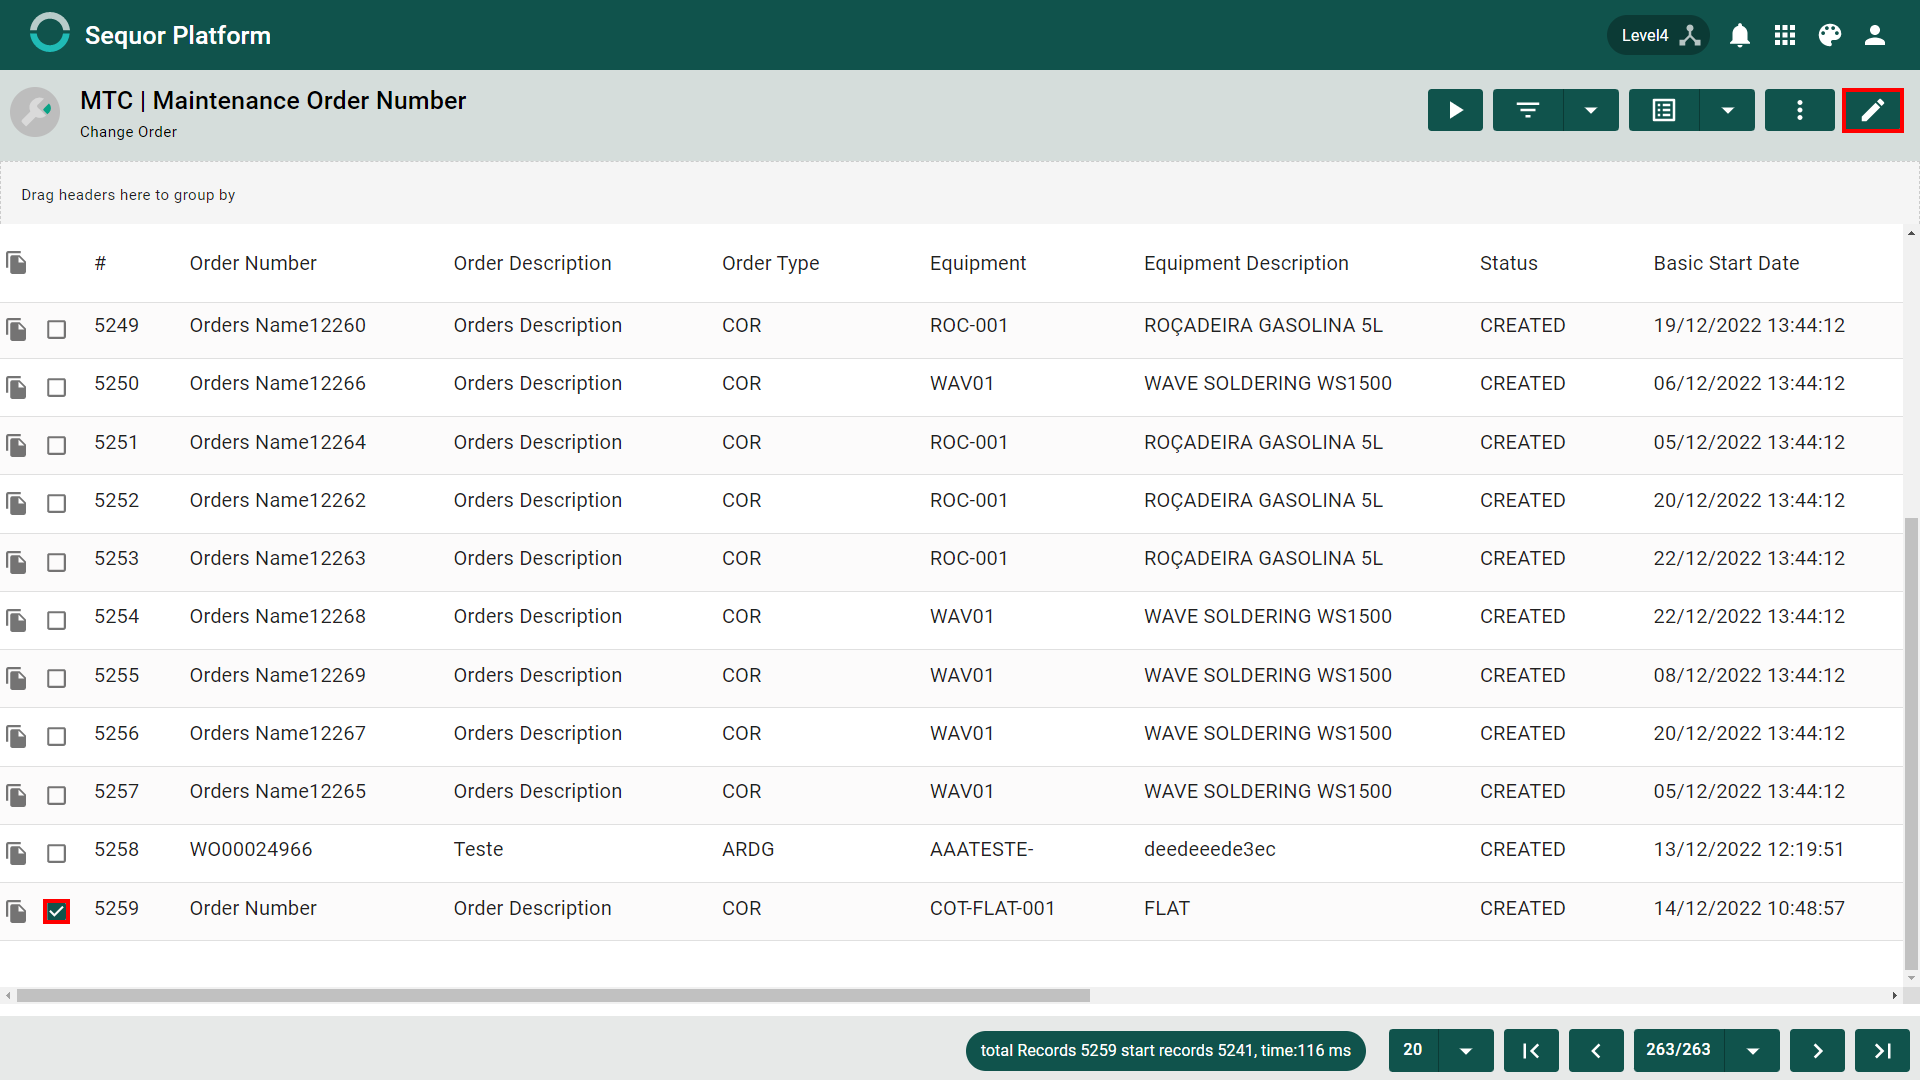Image resolution: width=1920 pixels, height=1080 pixels.
Task: Open the theme palette icon
Action: click(1830, 35)
